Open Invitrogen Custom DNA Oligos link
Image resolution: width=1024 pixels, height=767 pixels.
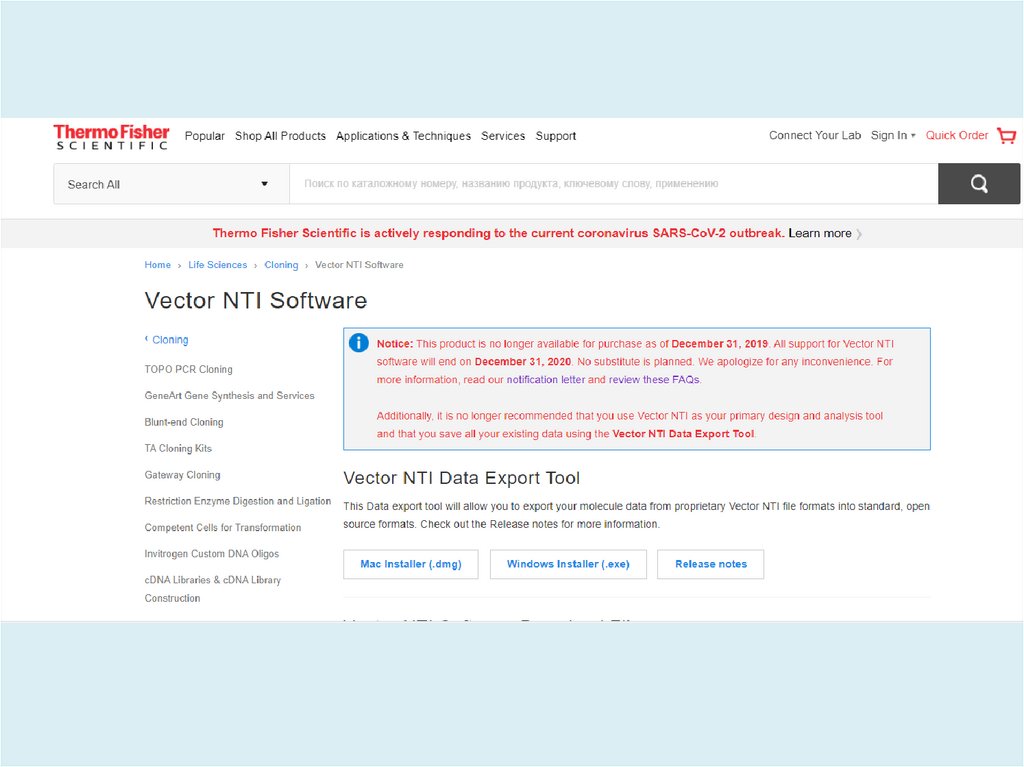point(212,553)
